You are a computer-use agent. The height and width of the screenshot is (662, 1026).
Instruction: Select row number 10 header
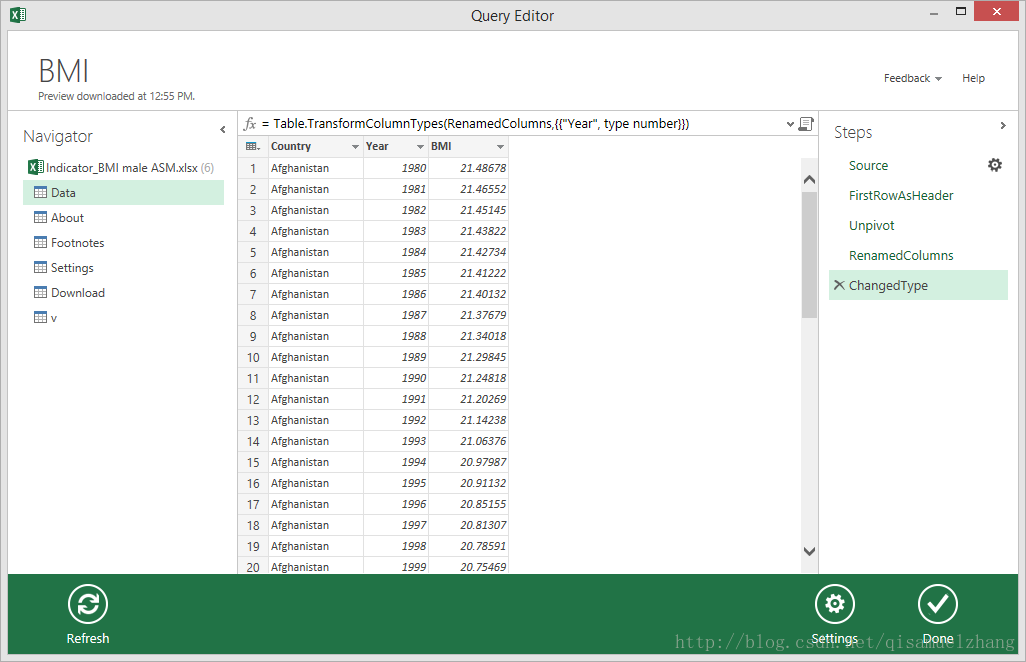pos(253,357)
